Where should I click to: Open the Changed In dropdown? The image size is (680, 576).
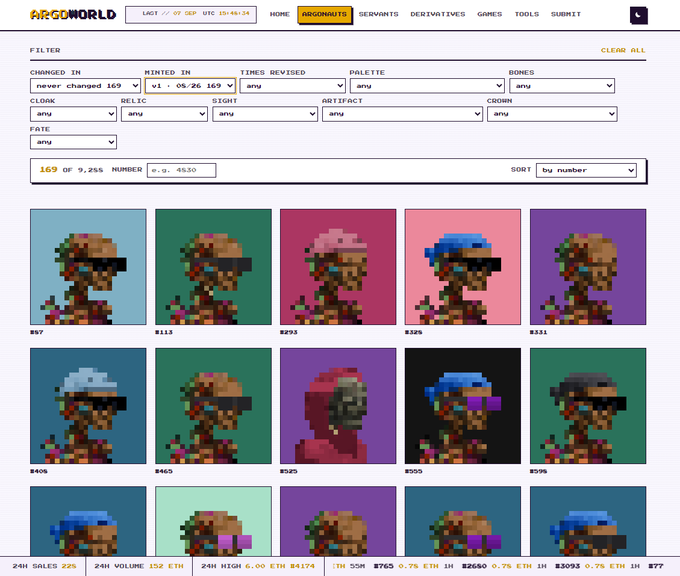[x=85, y=86]
